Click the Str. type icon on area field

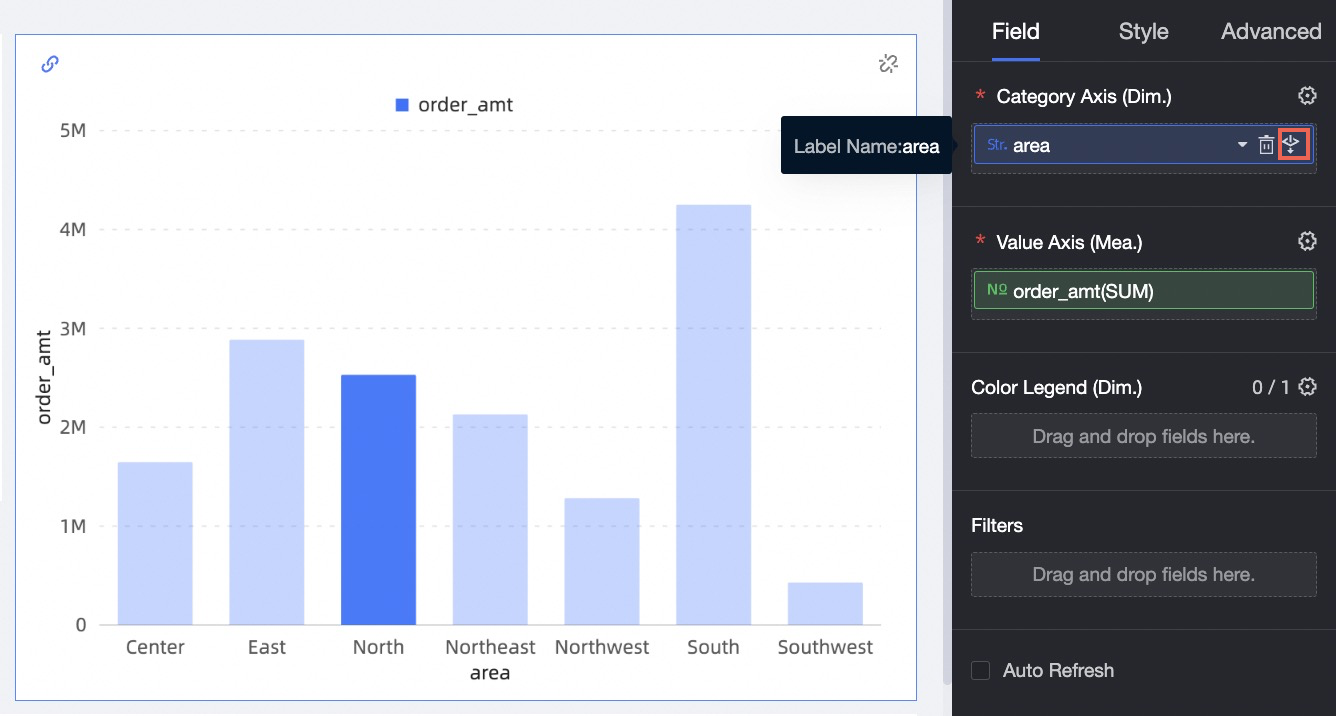pos(996,145)
